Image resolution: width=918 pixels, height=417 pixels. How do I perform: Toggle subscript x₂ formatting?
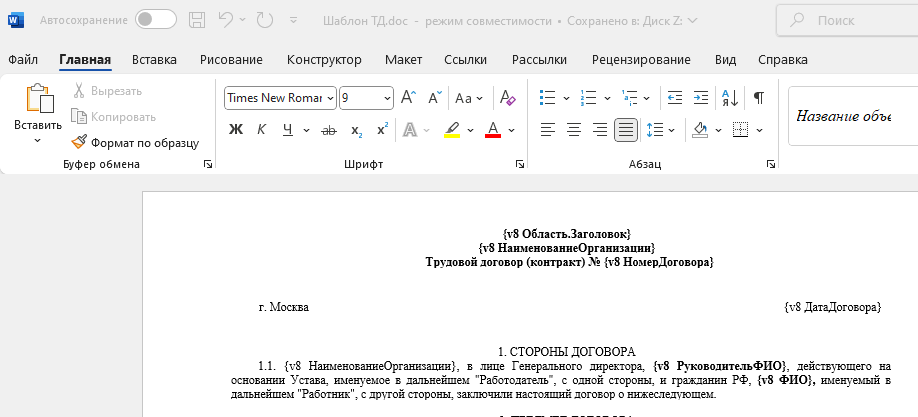point(357,130)
